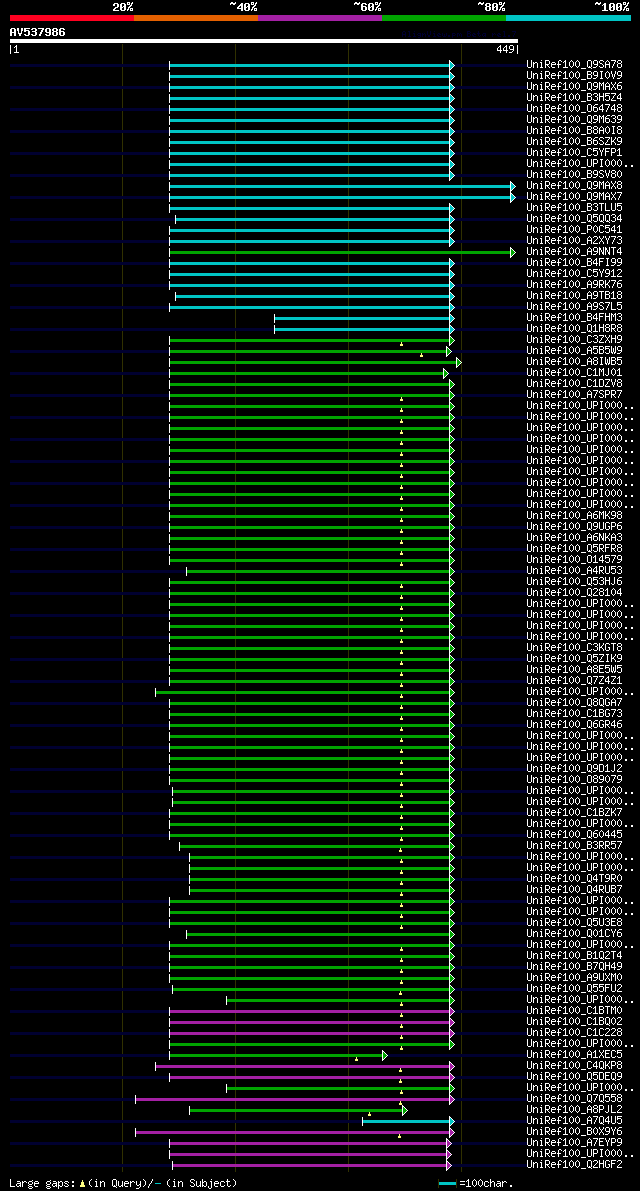Open hit UniRef100_A4RU53
640x1191 pixels.
574,571
